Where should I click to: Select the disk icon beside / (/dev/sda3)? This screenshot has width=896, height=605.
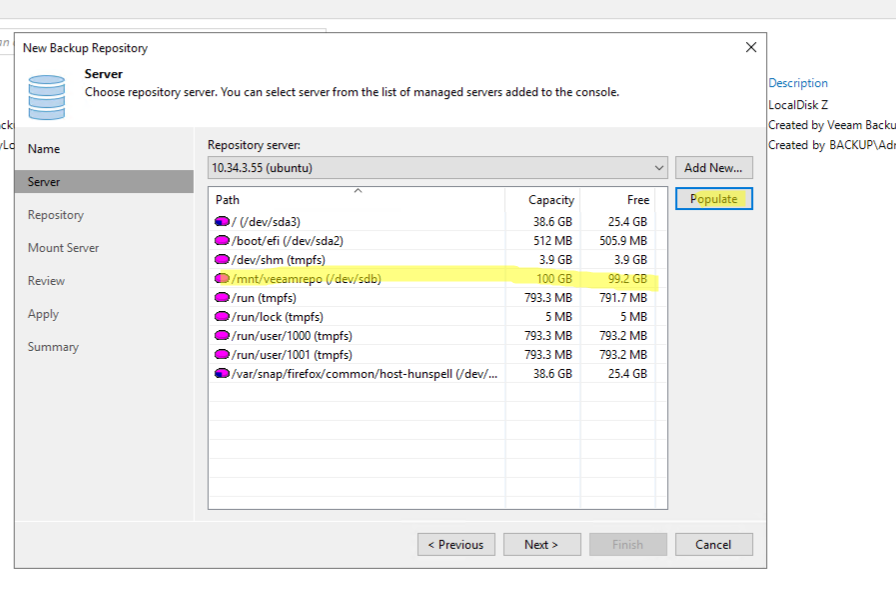click(222, 222)
